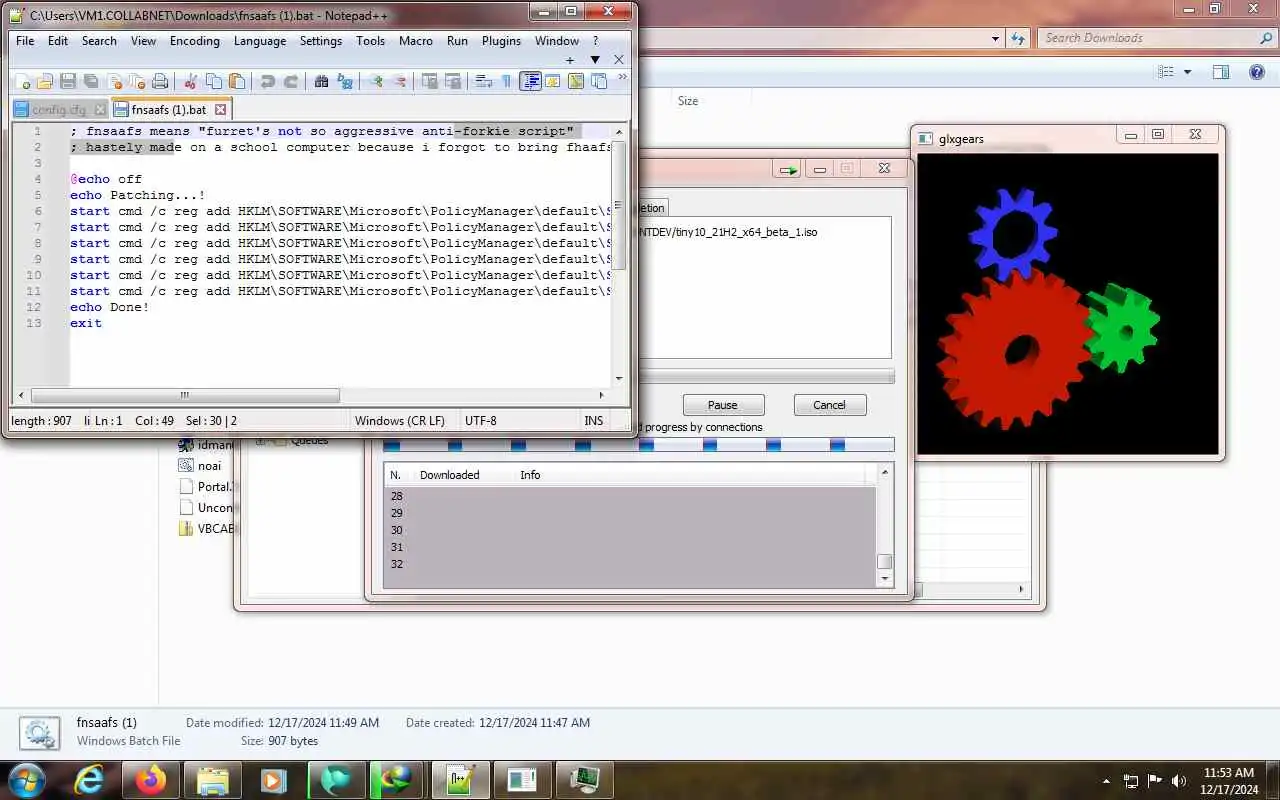Close the config.cfg tab
Viewport: 1280px width, 800px height.
[98, 110]
